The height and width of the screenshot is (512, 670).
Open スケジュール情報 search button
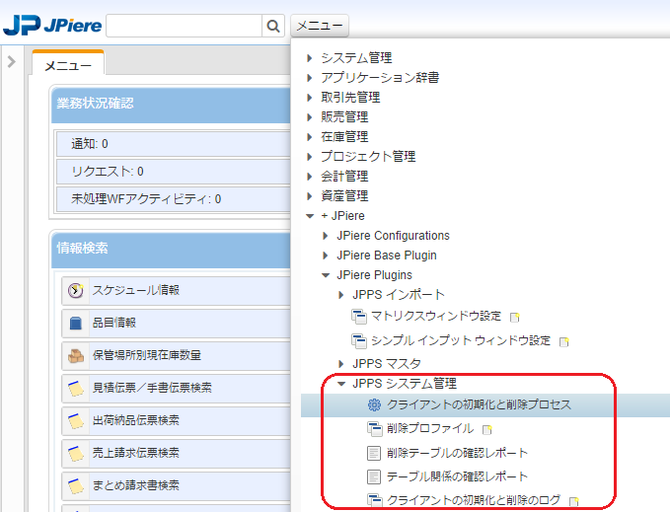[176, 291]
